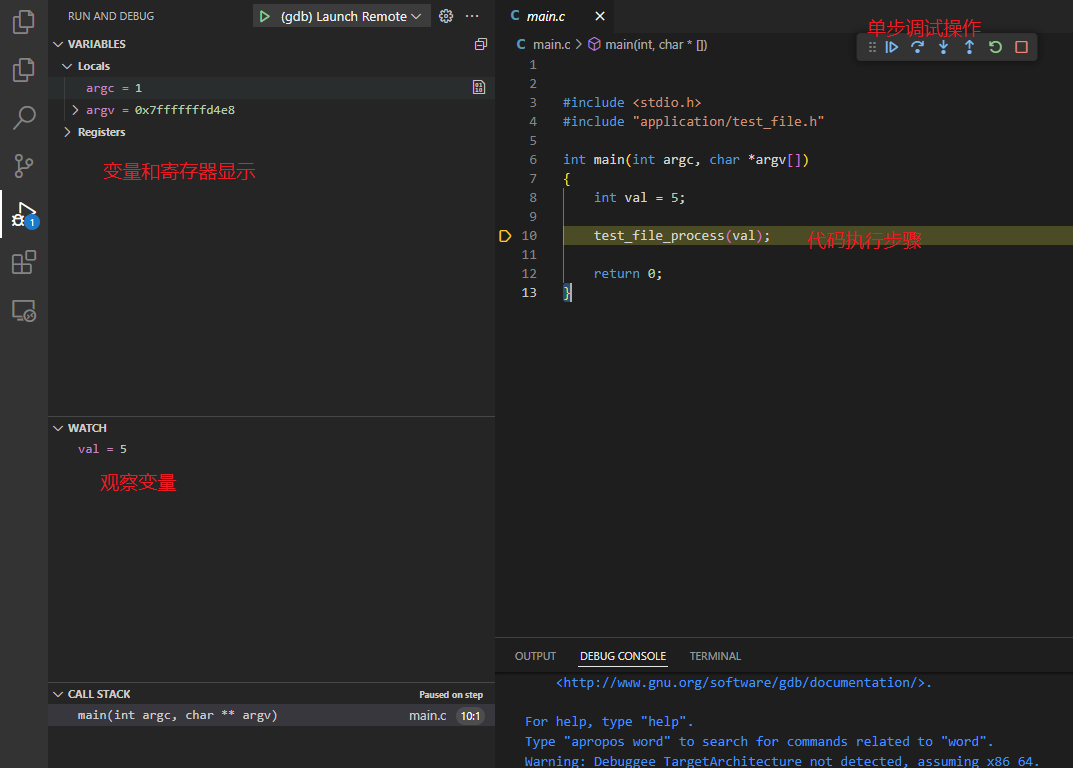Click main.c in the breadcrumb

pyautogui.click(x=552, y=44)
